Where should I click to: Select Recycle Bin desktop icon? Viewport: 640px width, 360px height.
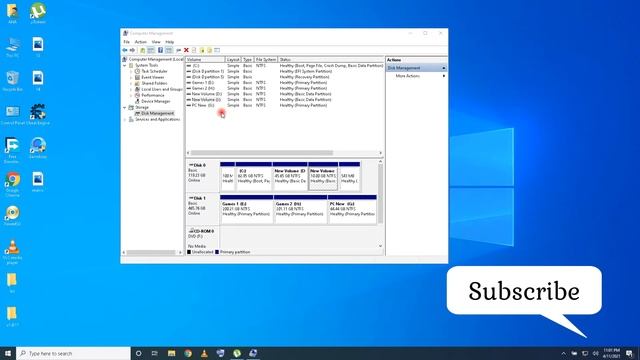[13, 80]
